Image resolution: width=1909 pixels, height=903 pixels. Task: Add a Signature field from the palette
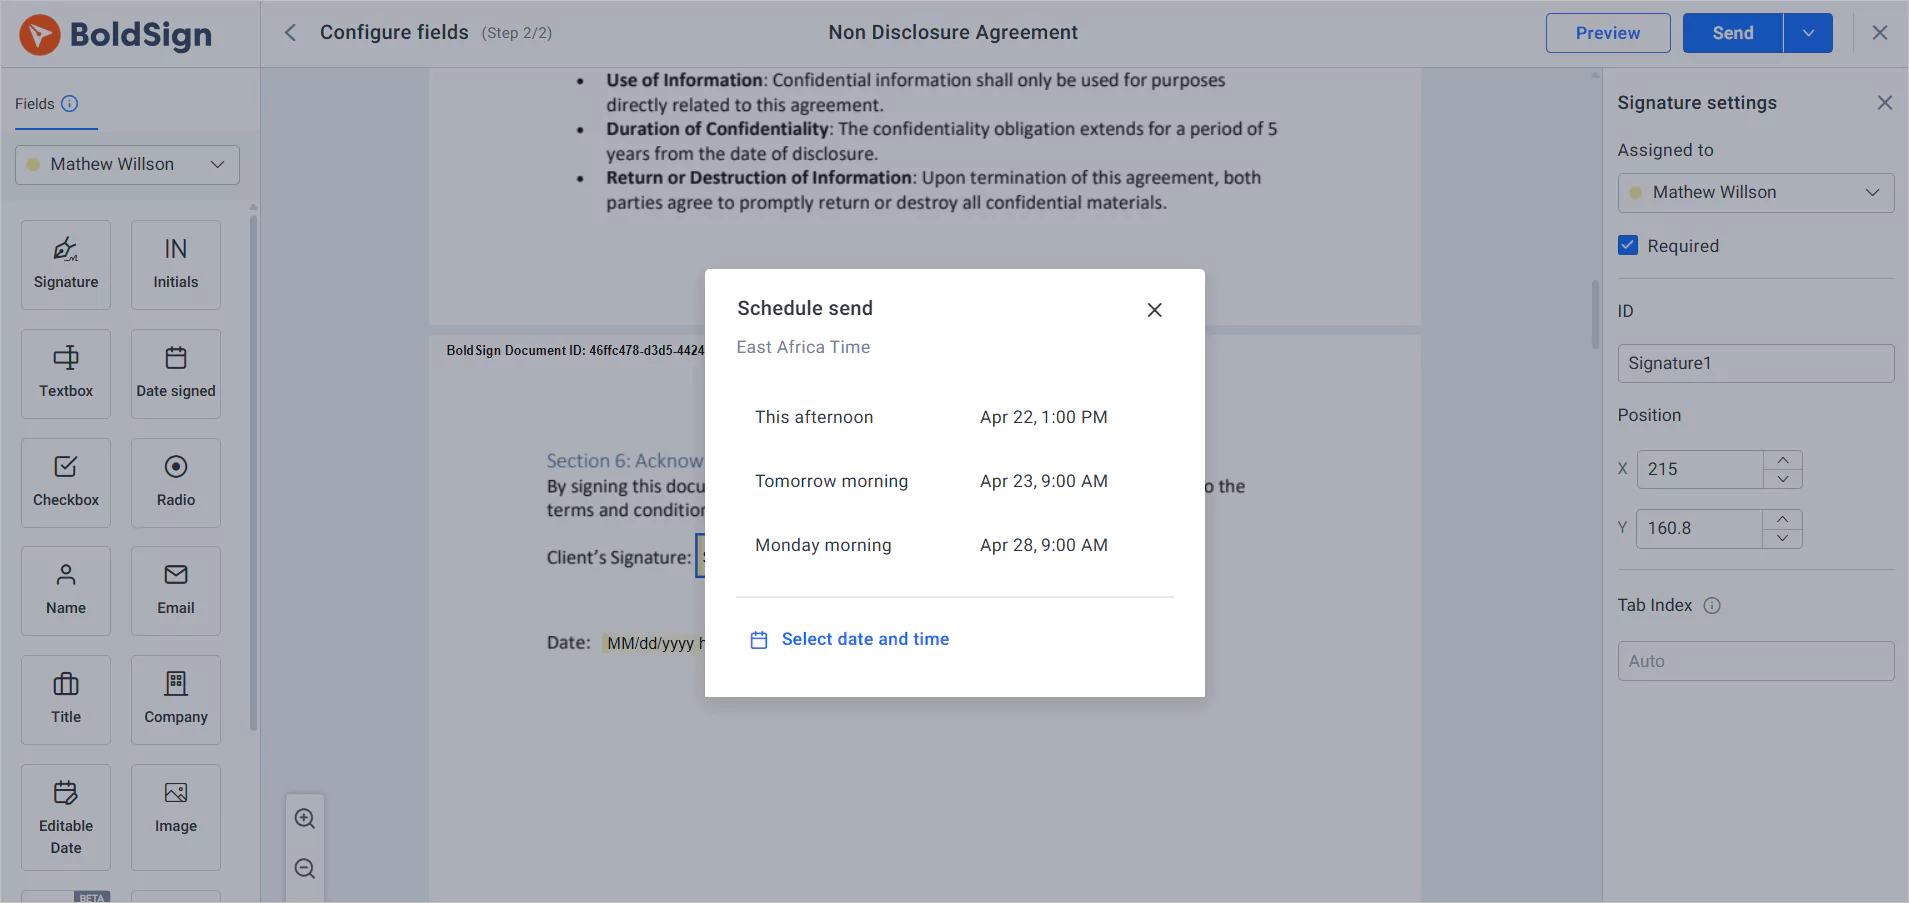point(66,265)
